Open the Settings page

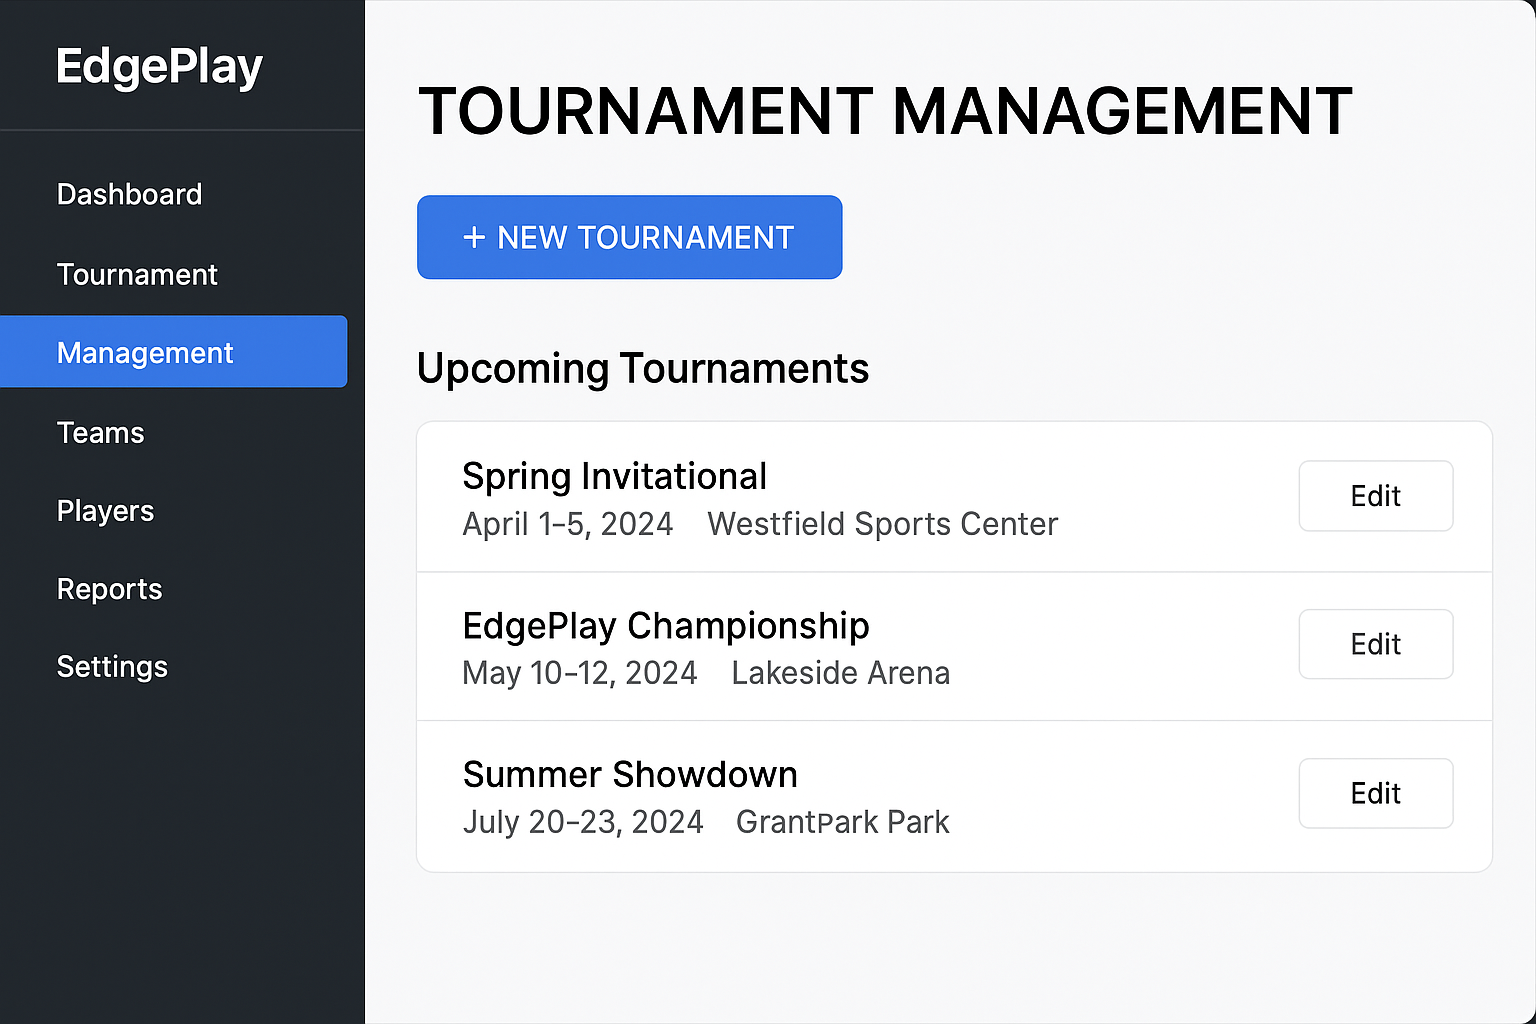(x=112, y=666)
